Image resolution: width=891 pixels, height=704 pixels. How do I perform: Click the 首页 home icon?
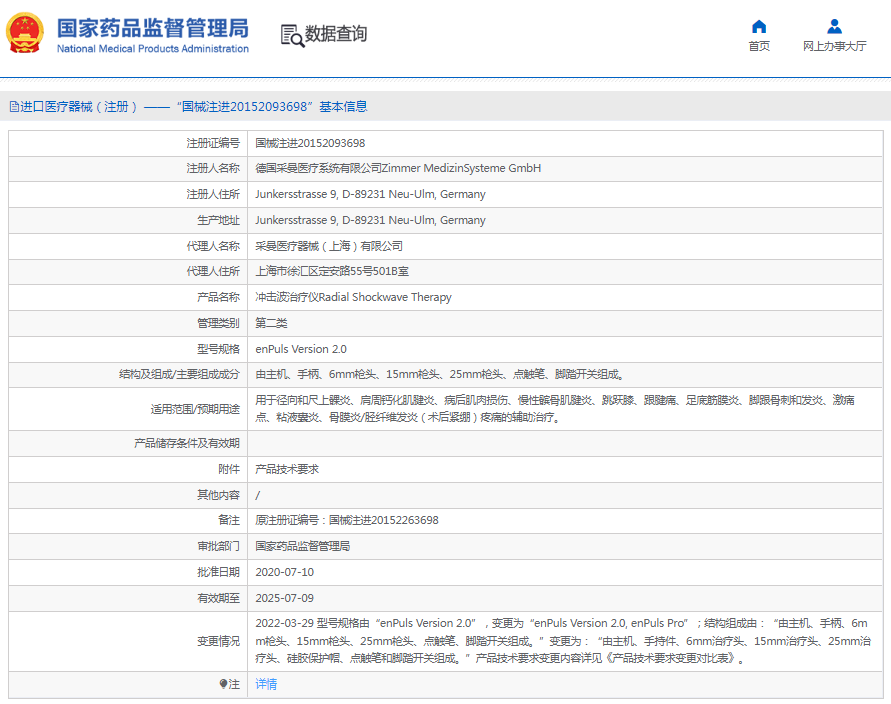pyautogui.click(x=759, y=26)
